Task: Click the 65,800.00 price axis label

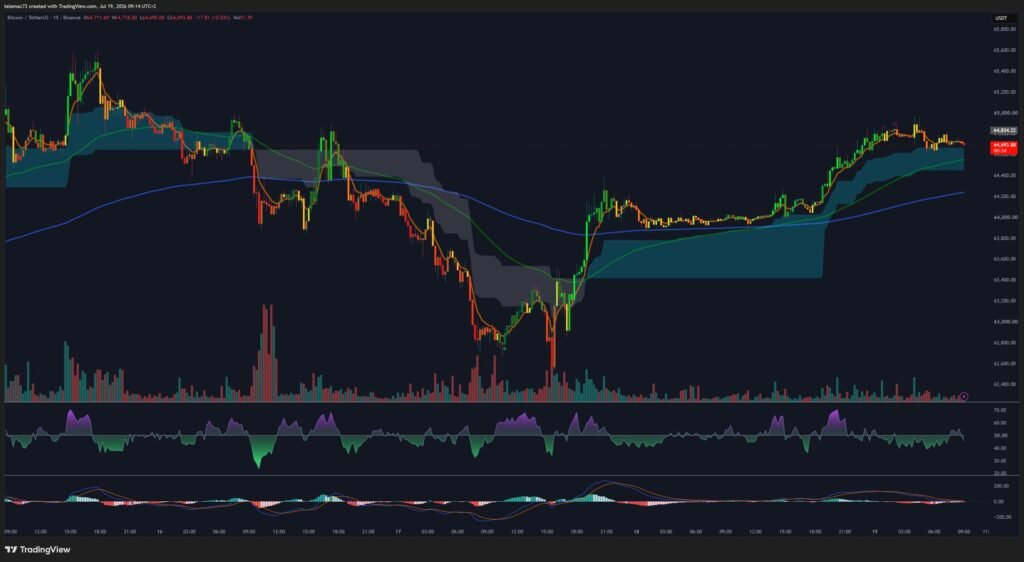Action: pos(1004,29)
